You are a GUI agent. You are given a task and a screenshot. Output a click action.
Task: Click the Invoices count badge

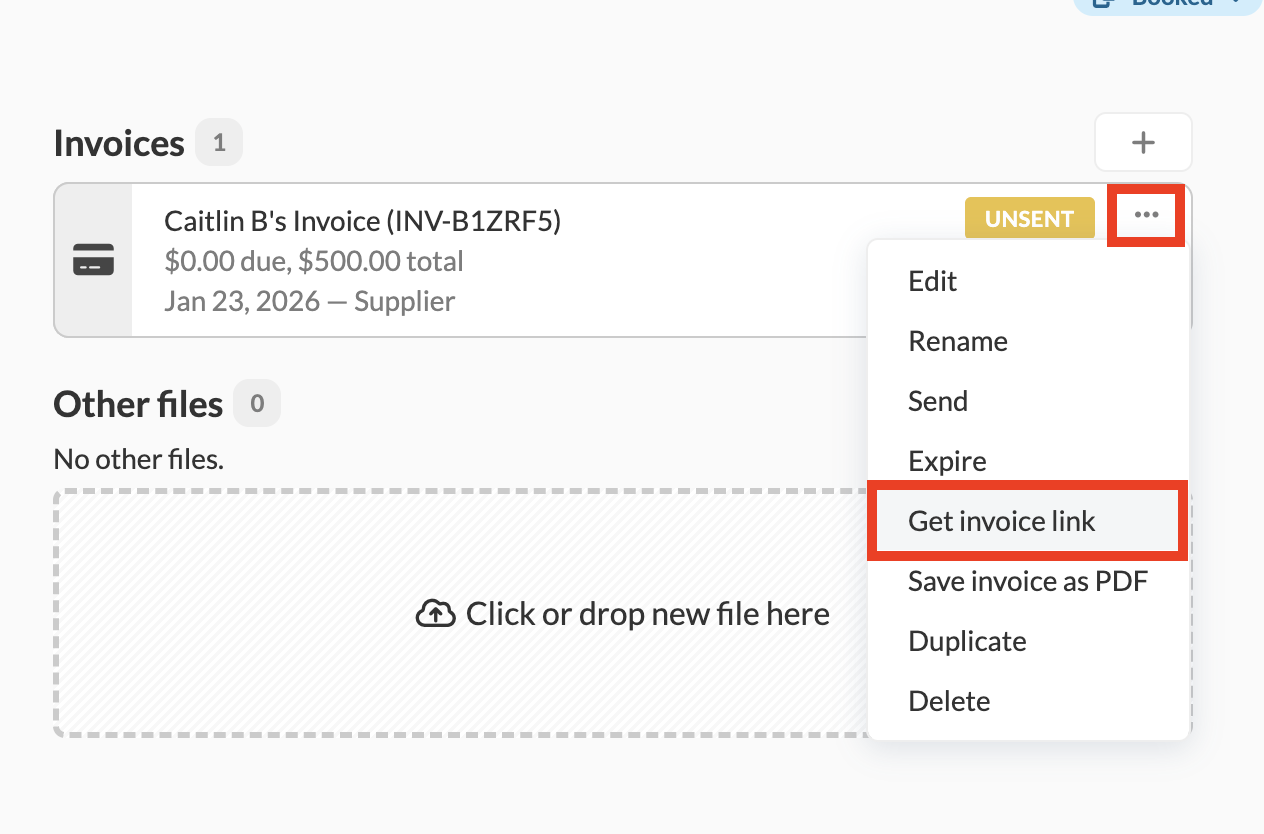(219, 143)
